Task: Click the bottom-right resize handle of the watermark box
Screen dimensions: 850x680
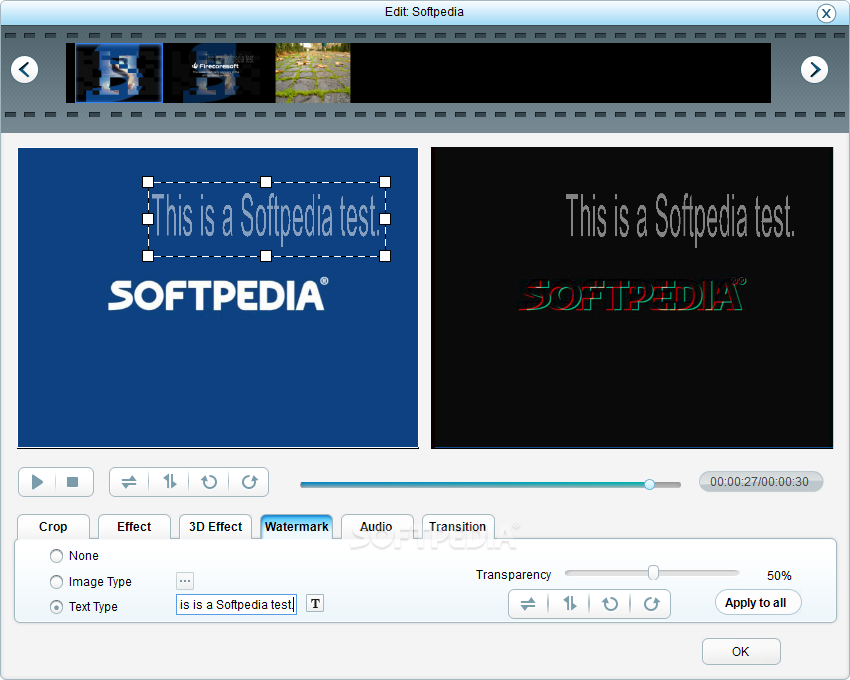Action: (385, 255)
